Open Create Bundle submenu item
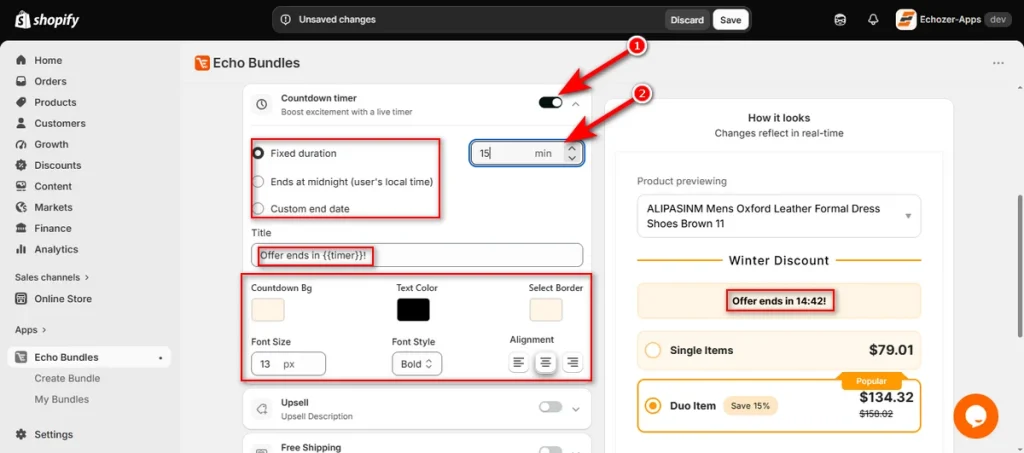The height and width of the screenshot is (453, 1024). point(67,378)
